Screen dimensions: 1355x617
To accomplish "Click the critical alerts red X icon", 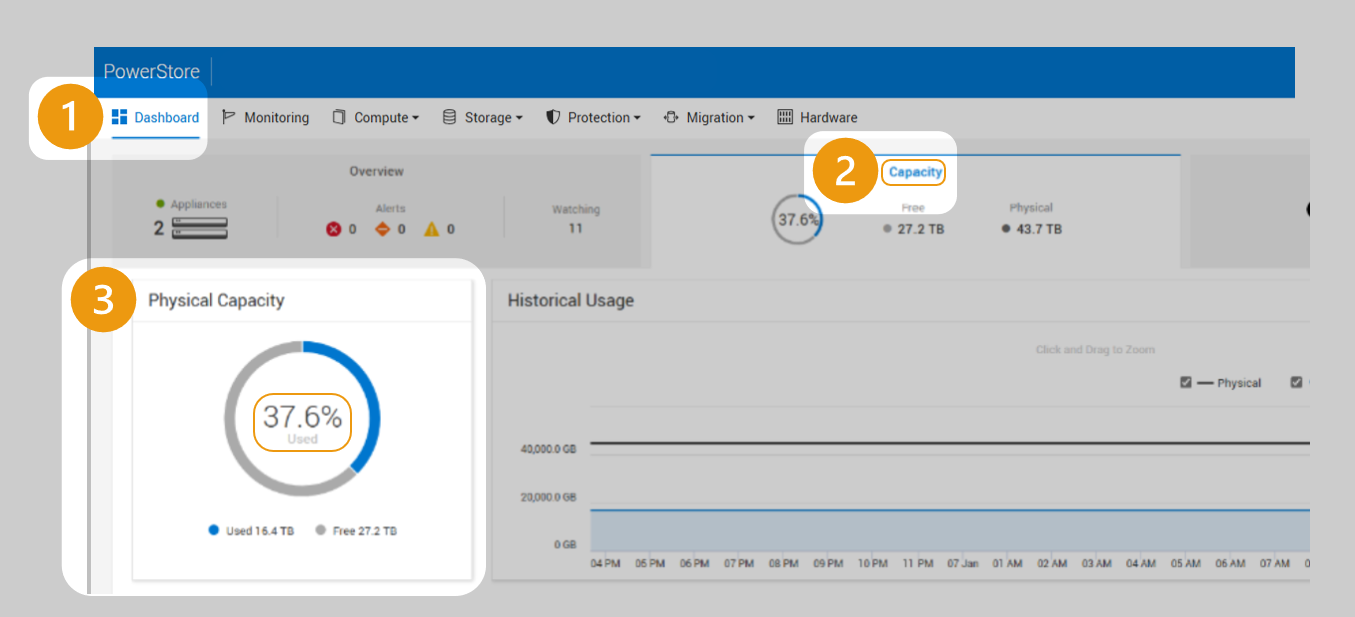I will pos(334,229).
